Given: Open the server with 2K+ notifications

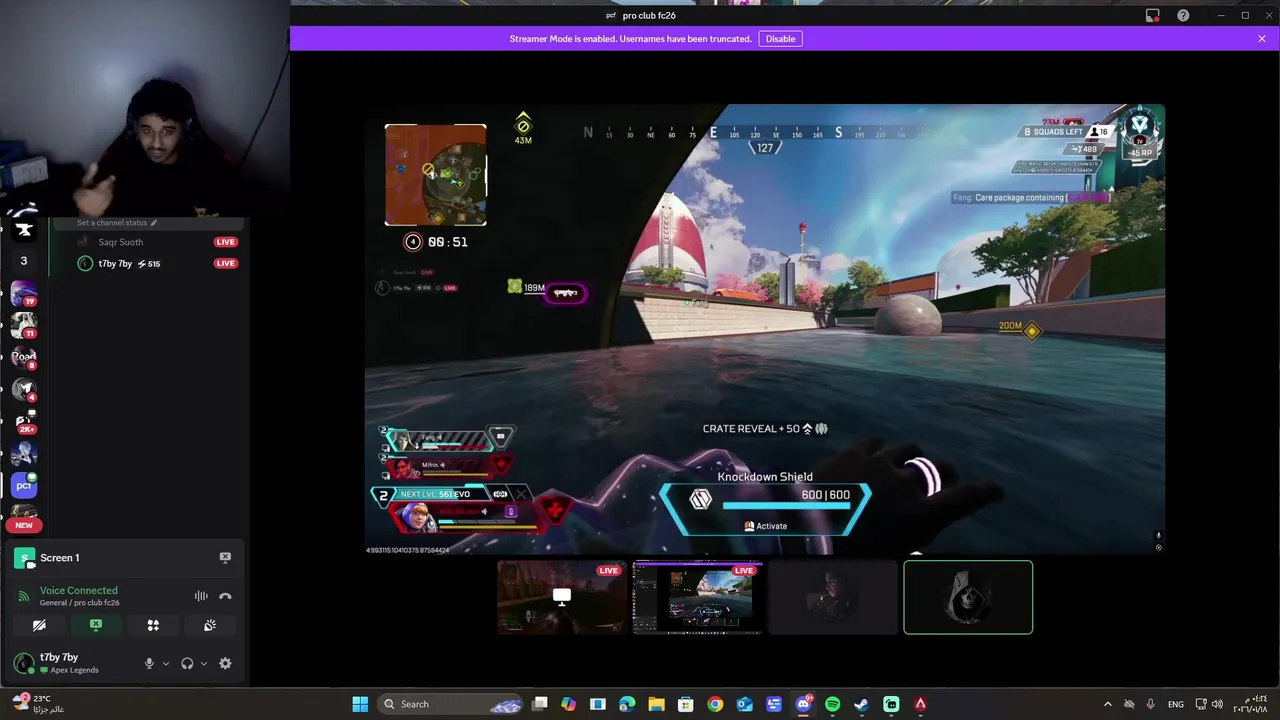Looking at the screenshot, I should (x=24, y=421).
